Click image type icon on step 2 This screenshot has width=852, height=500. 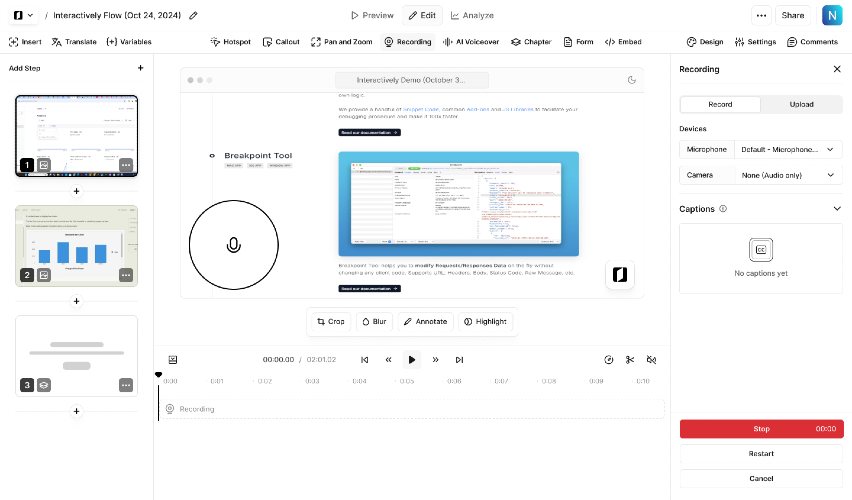44,275
